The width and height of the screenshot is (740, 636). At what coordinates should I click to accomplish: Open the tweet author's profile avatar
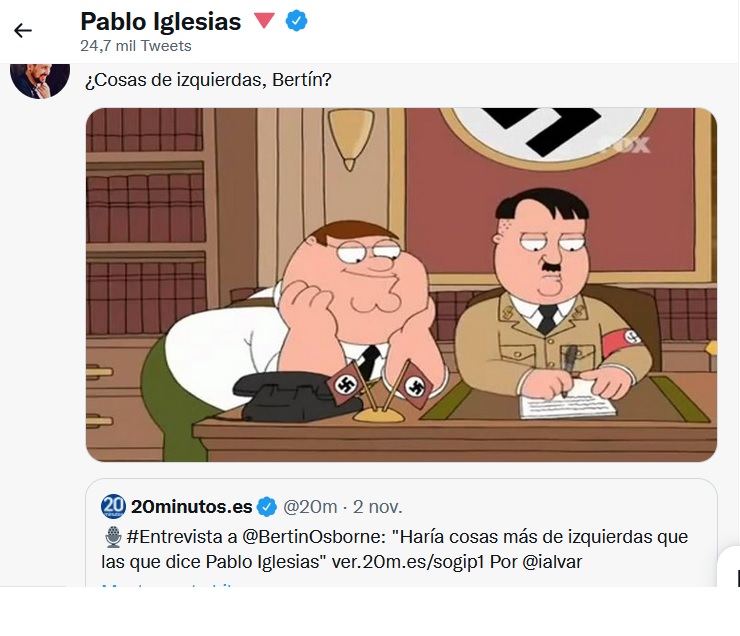point(40,78)
